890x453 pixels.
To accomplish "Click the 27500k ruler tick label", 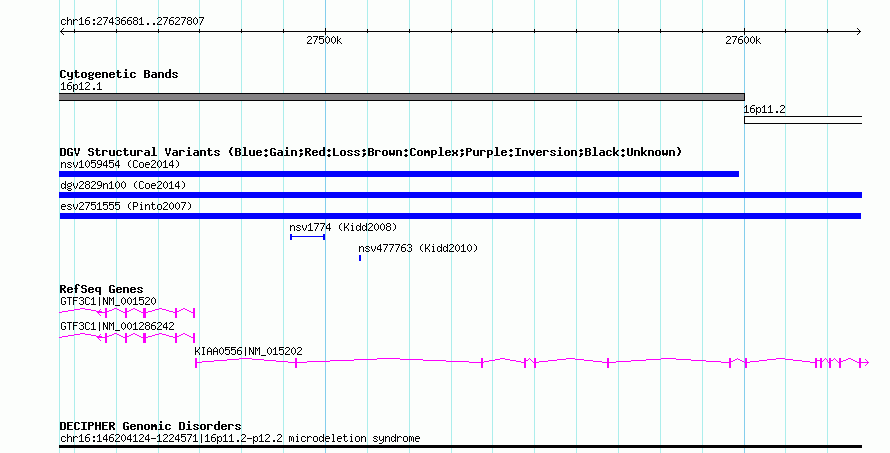I will [324, 40].
